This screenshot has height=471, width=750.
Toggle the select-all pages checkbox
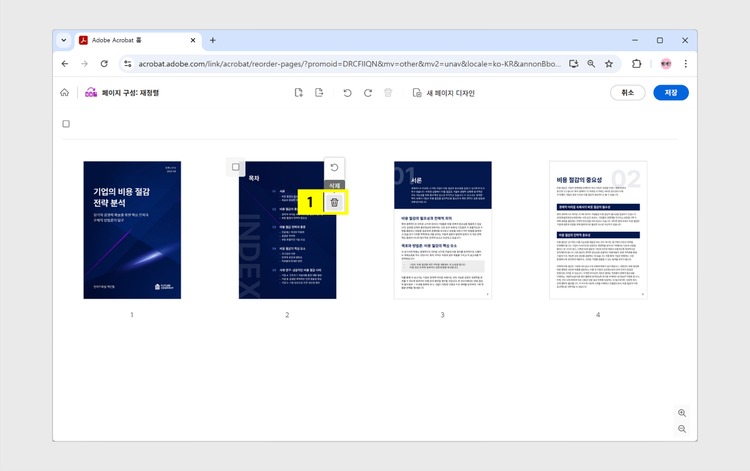[66, 124]
